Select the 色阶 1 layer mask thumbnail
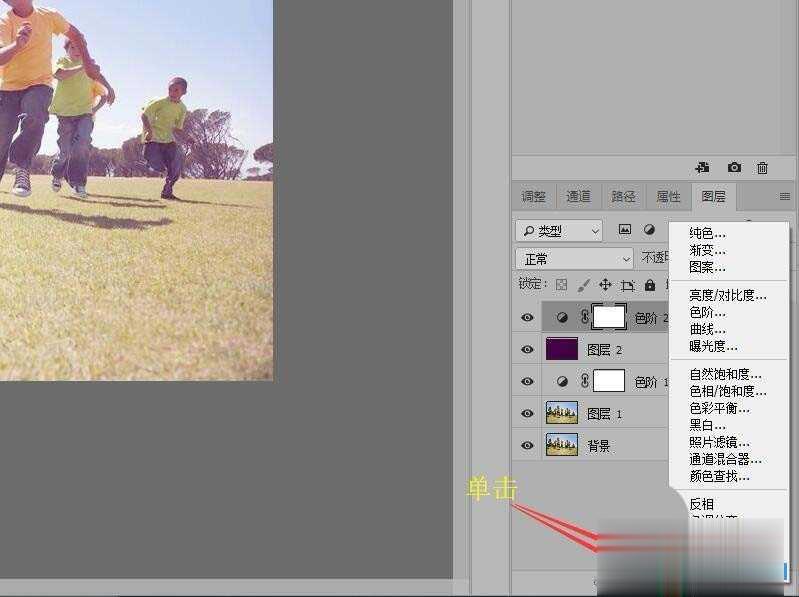The image size is (799, 597). click(609, 381)
